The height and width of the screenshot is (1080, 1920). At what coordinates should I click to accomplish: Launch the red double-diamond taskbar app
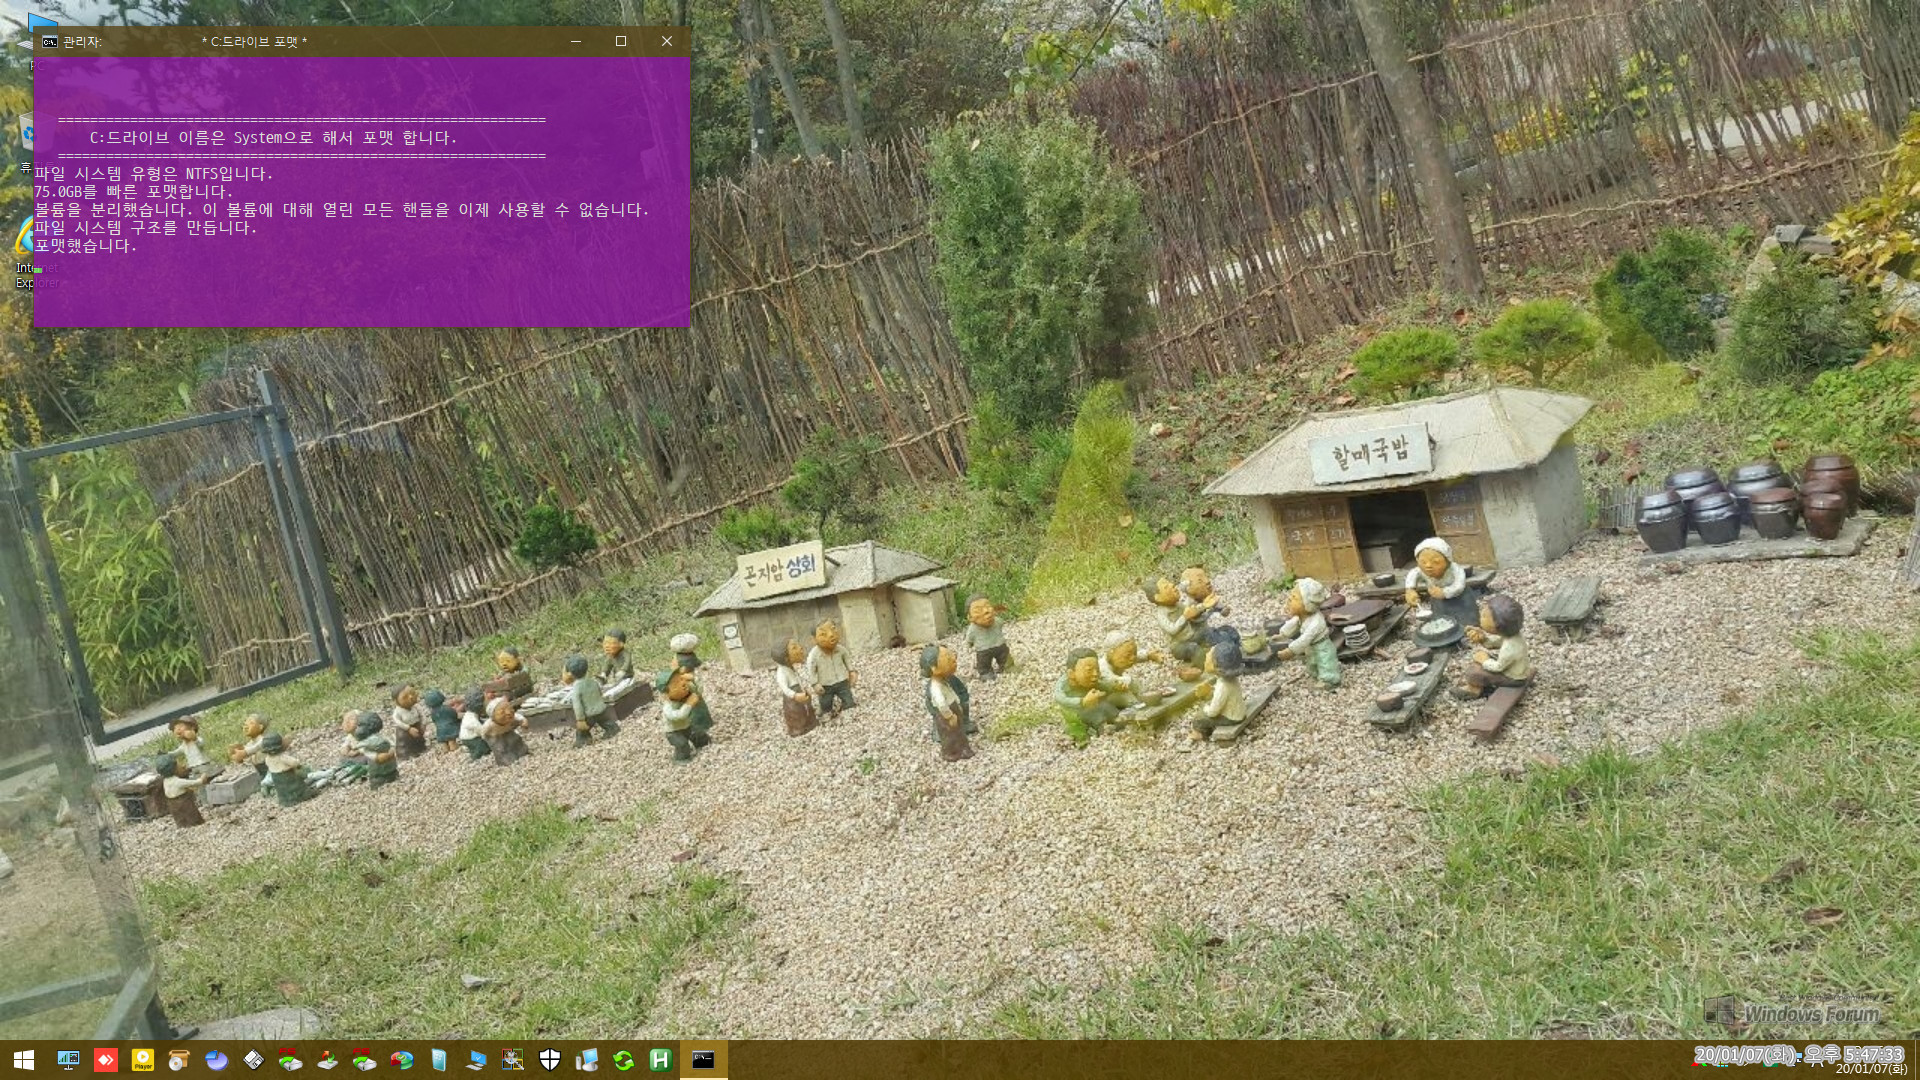point(105,1060)
